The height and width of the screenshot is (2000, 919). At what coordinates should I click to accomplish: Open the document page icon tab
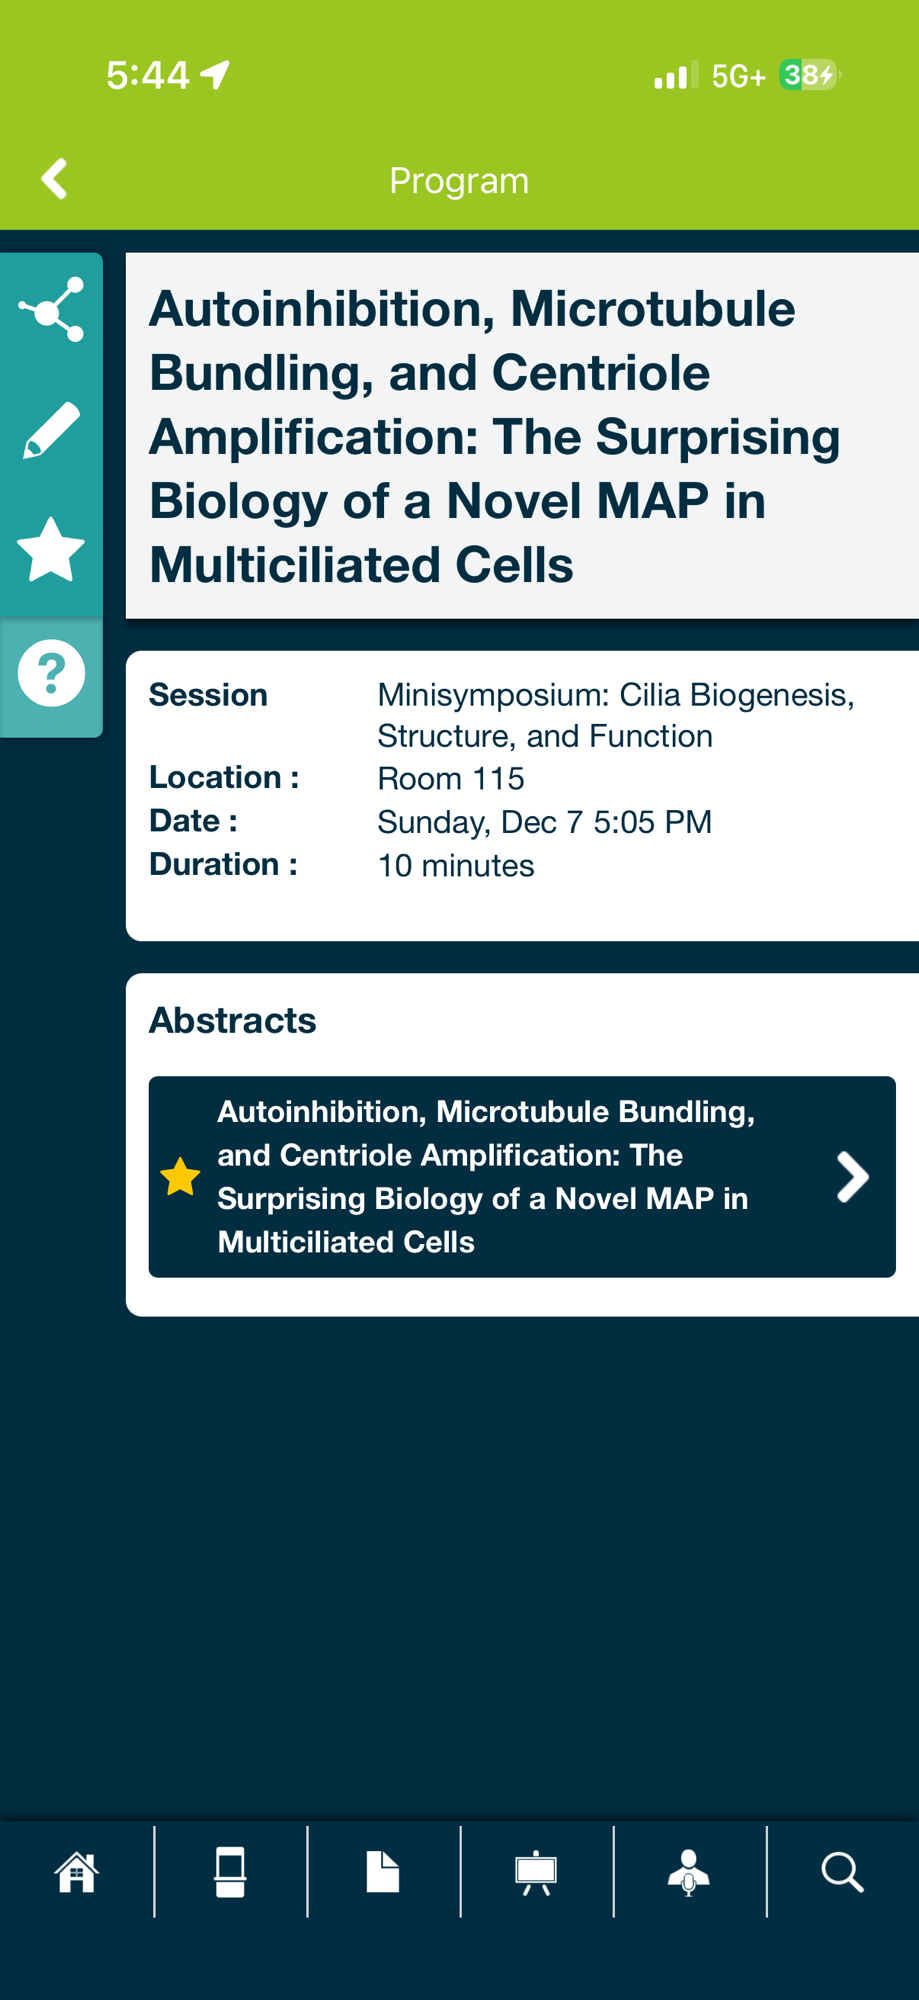383,1872
